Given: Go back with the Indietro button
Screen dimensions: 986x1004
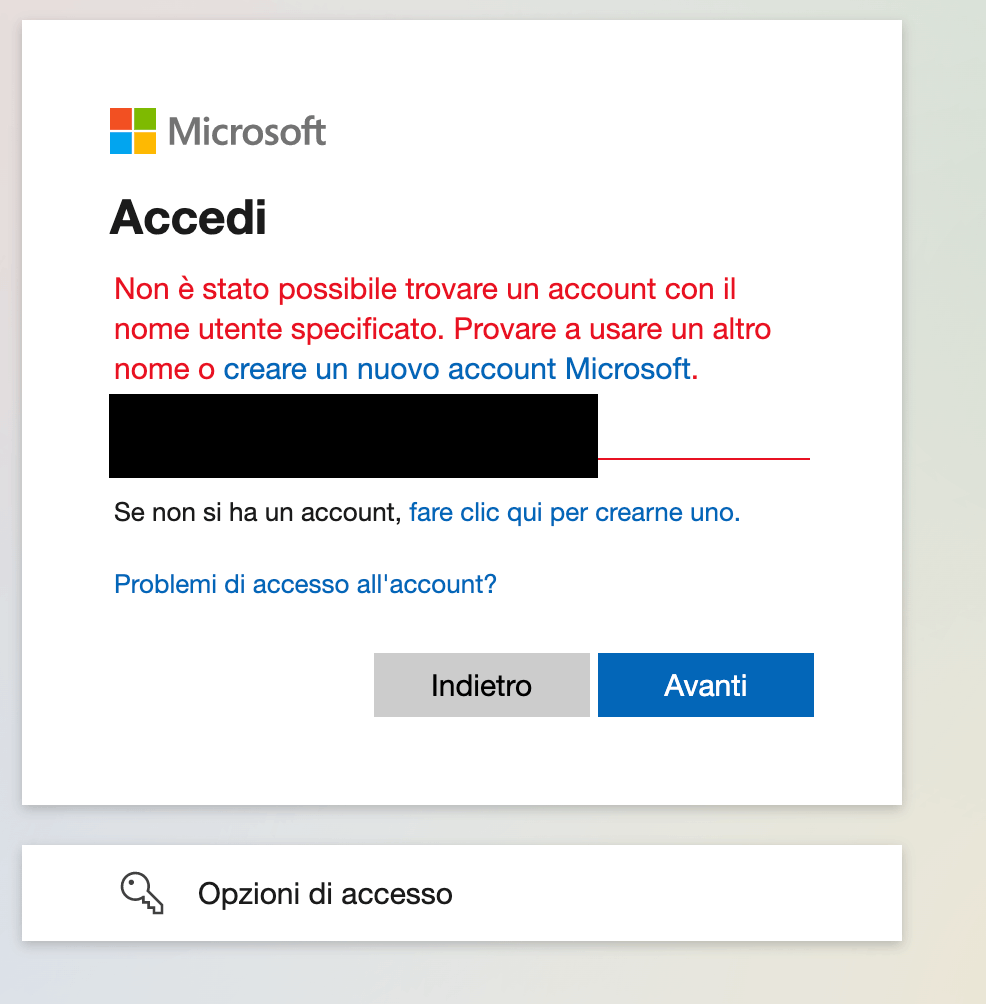Looking at the screenshot, I should click(x=481, y=685).
